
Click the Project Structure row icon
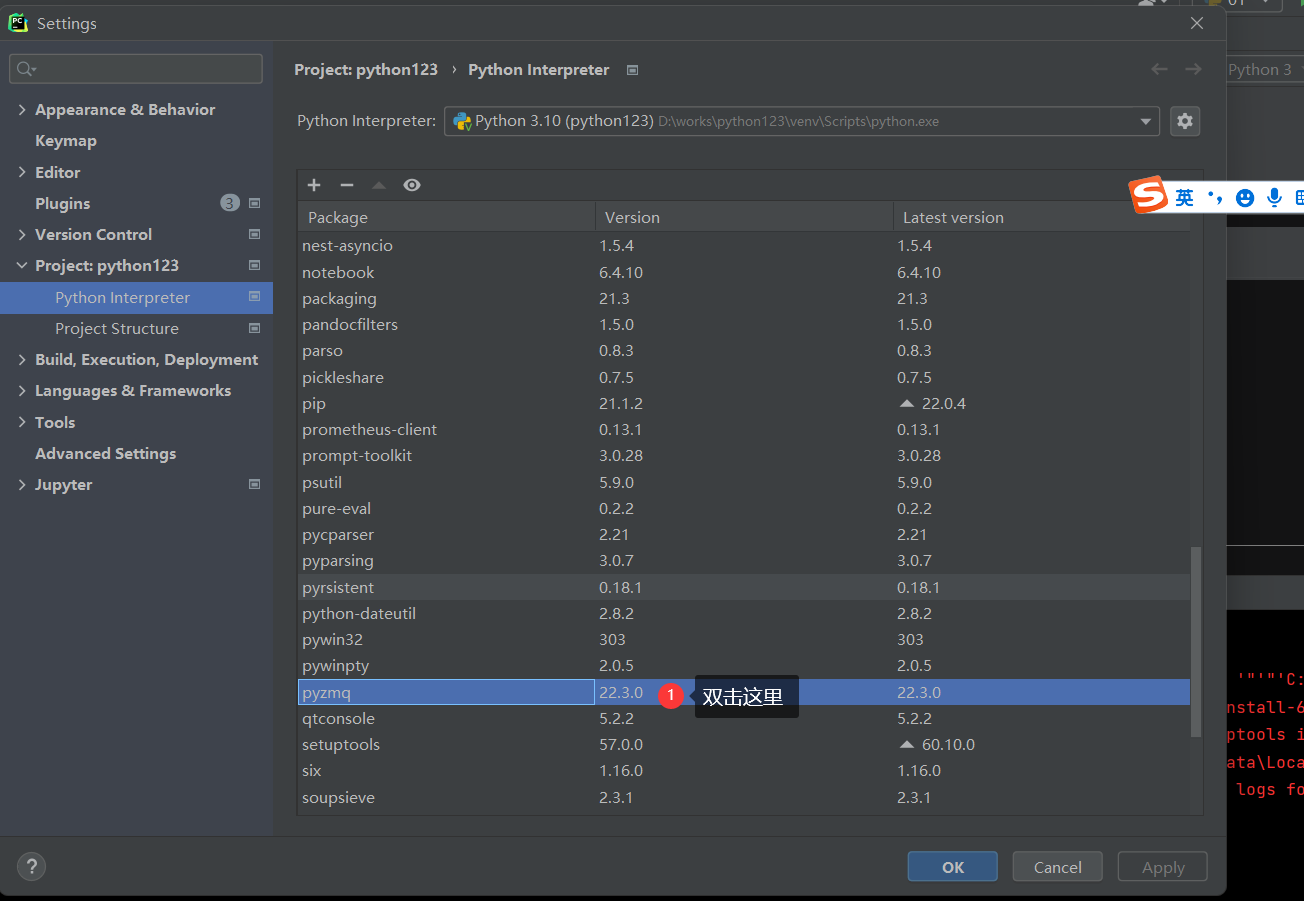click(254, 328)
